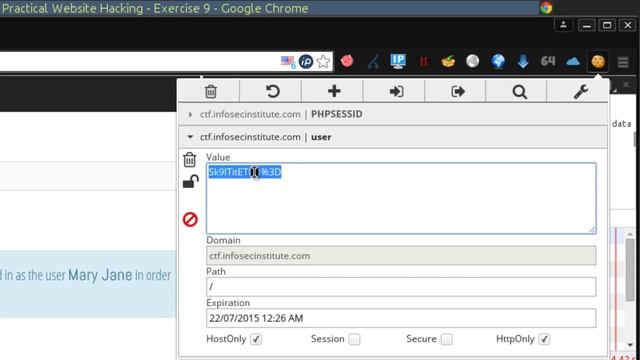Collapse the user cookie row
The width and height of the screenshot is (640, 360).
393,137
